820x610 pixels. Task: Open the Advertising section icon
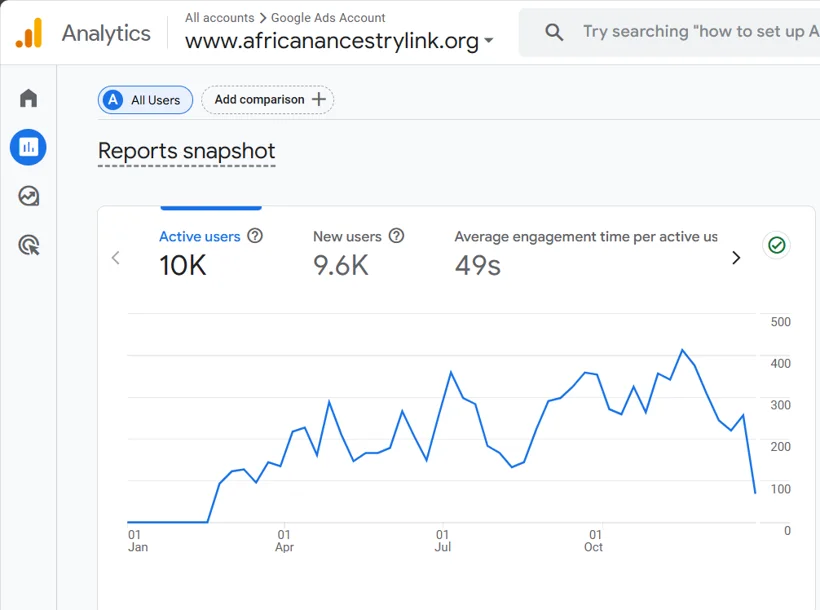click(x=28, y=245)
